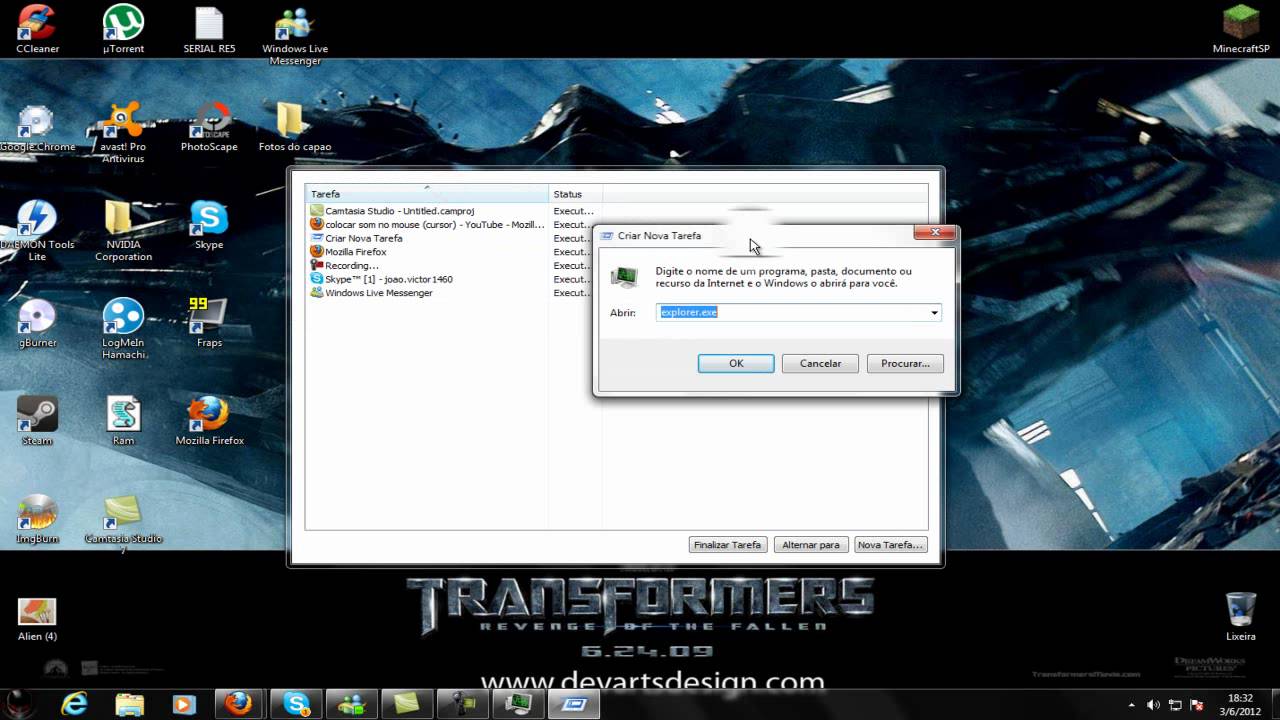1280x720 pixels.
Task: Open Internet Explorer from the taskbar
Action: [x=75, y=704]
